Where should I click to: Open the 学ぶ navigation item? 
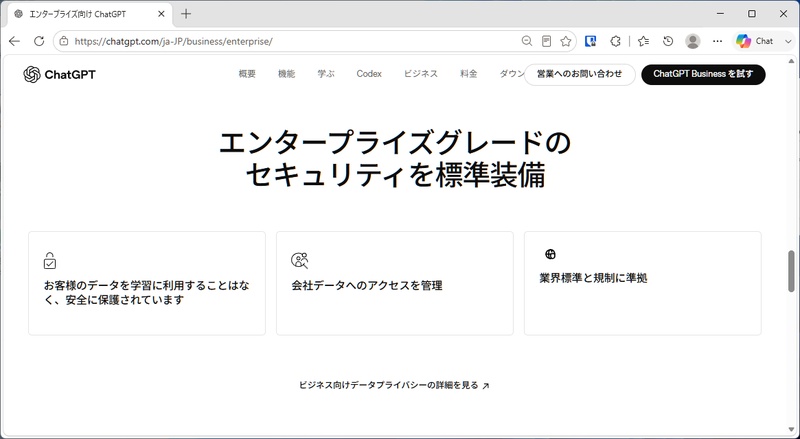[x=326, y=74]
